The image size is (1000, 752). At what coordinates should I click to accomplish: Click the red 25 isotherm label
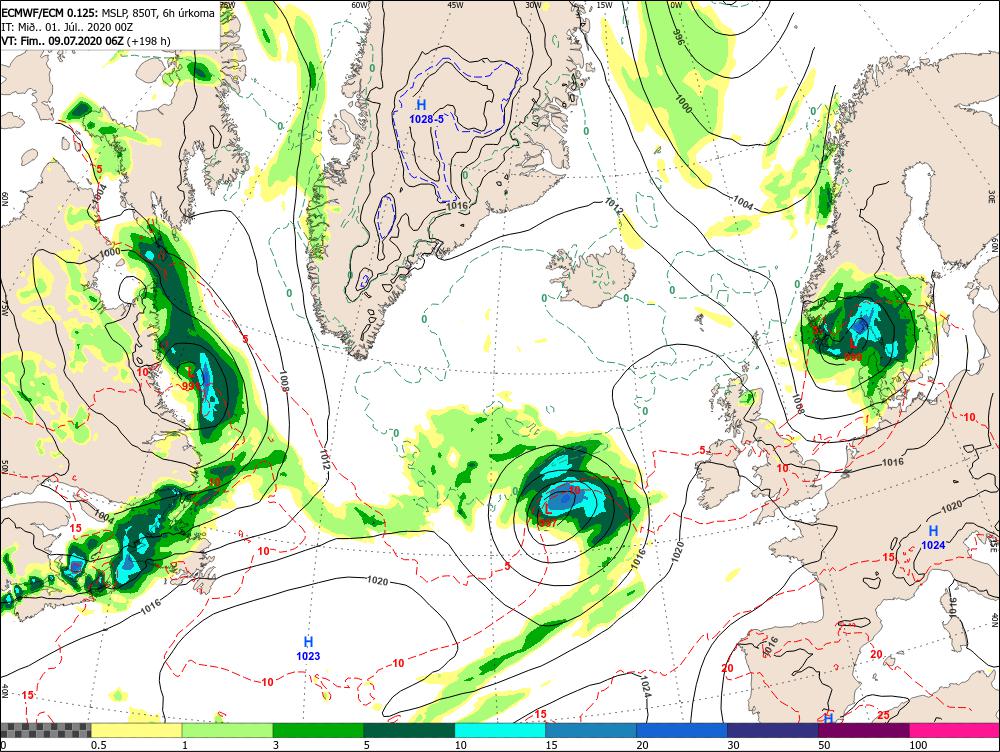[883, 715]
